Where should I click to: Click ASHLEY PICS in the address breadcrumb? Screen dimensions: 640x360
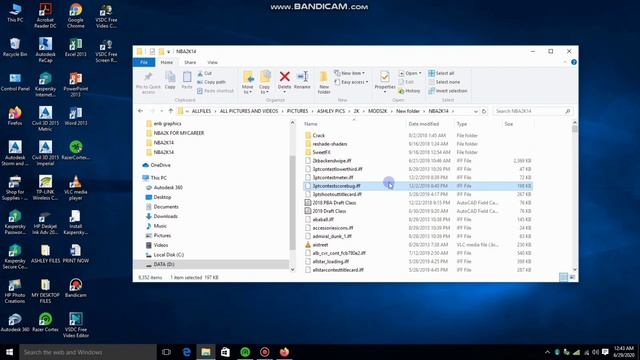331,111
